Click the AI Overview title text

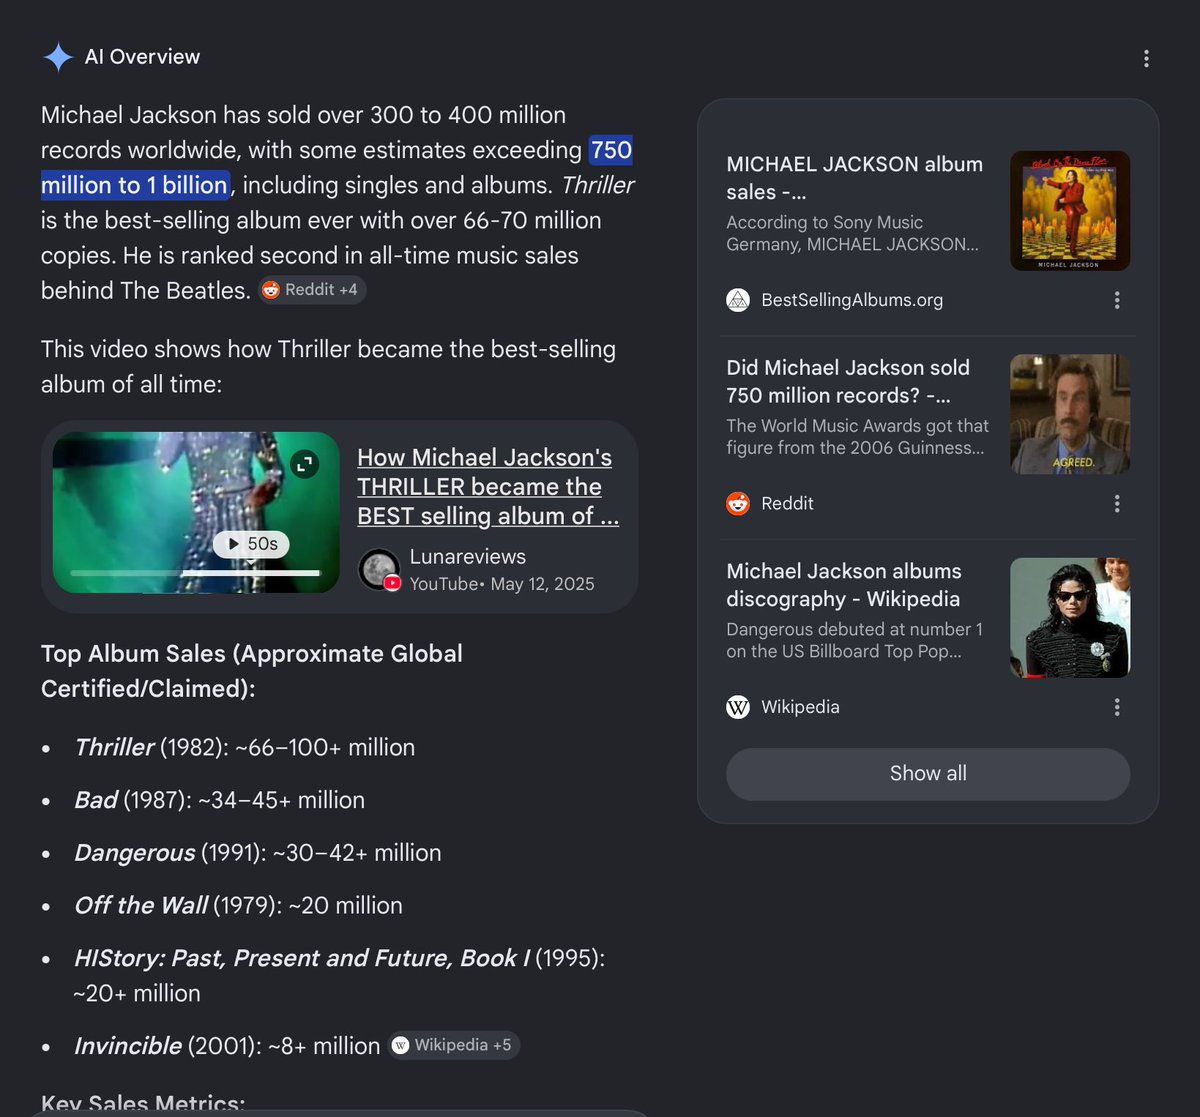(x=142, y=57)
